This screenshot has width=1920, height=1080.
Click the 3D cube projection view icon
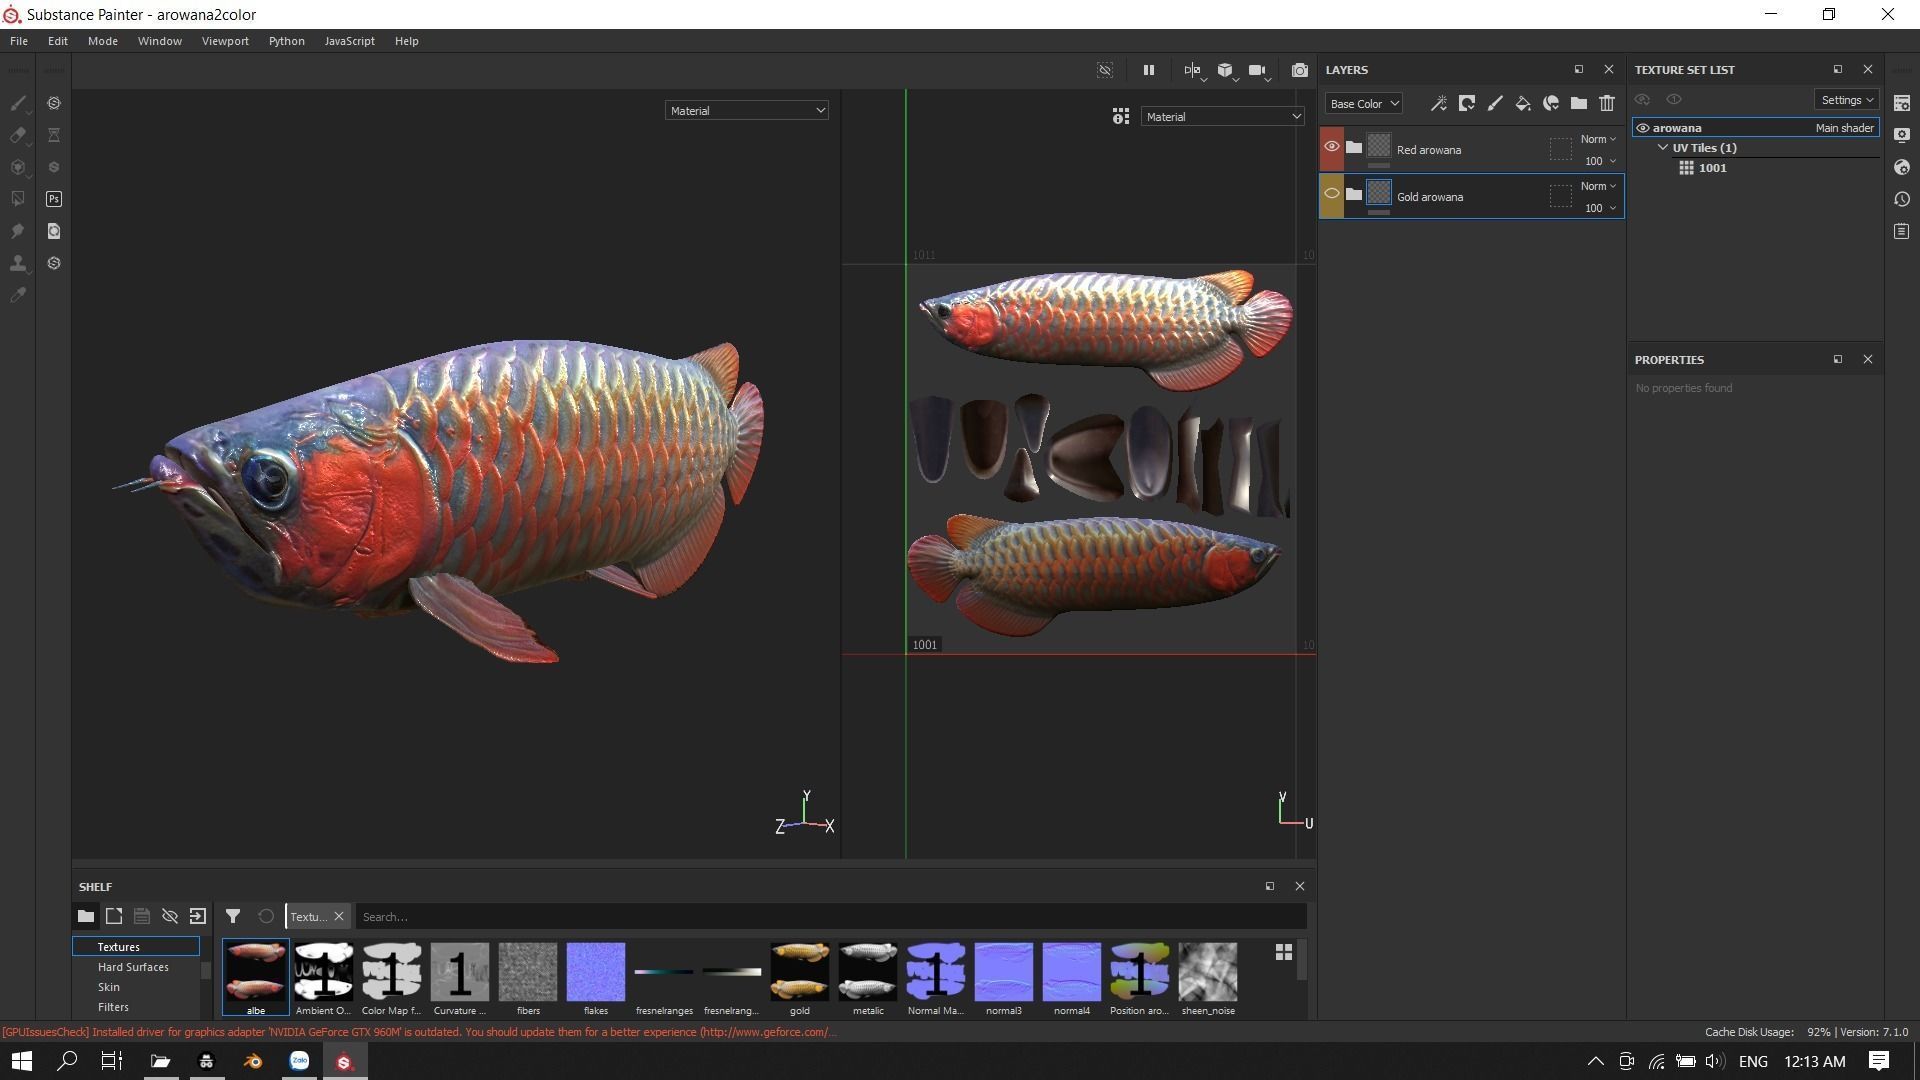[x=1225, y=70]
